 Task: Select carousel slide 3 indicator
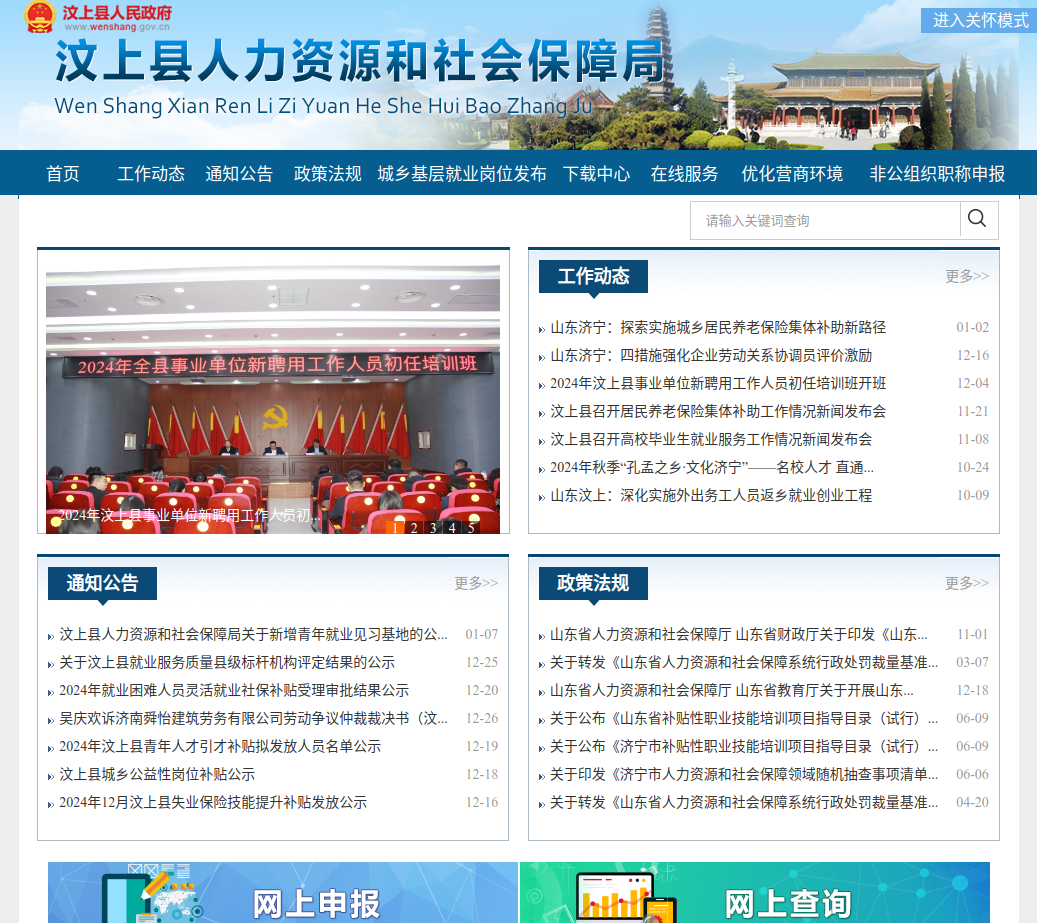(x=433, y=527)
